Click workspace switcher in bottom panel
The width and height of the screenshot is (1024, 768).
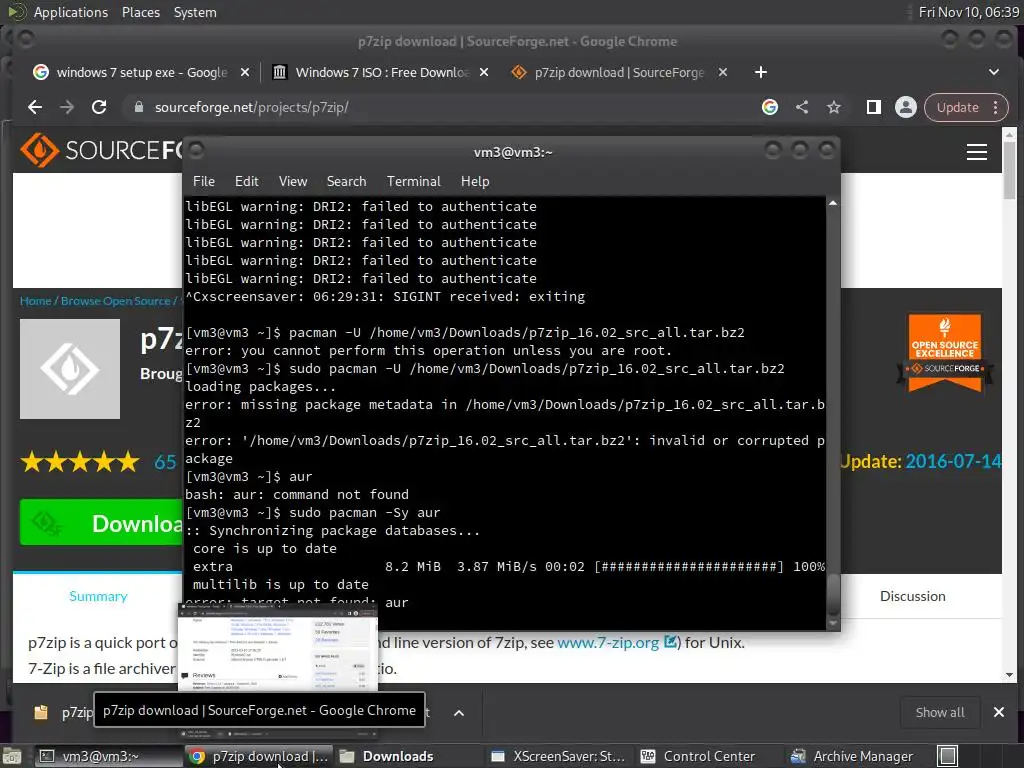coord(948,756)
